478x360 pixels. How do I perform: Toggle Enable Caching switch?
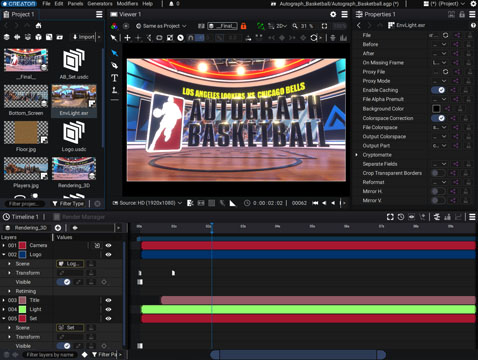click(x=438, y=90)
